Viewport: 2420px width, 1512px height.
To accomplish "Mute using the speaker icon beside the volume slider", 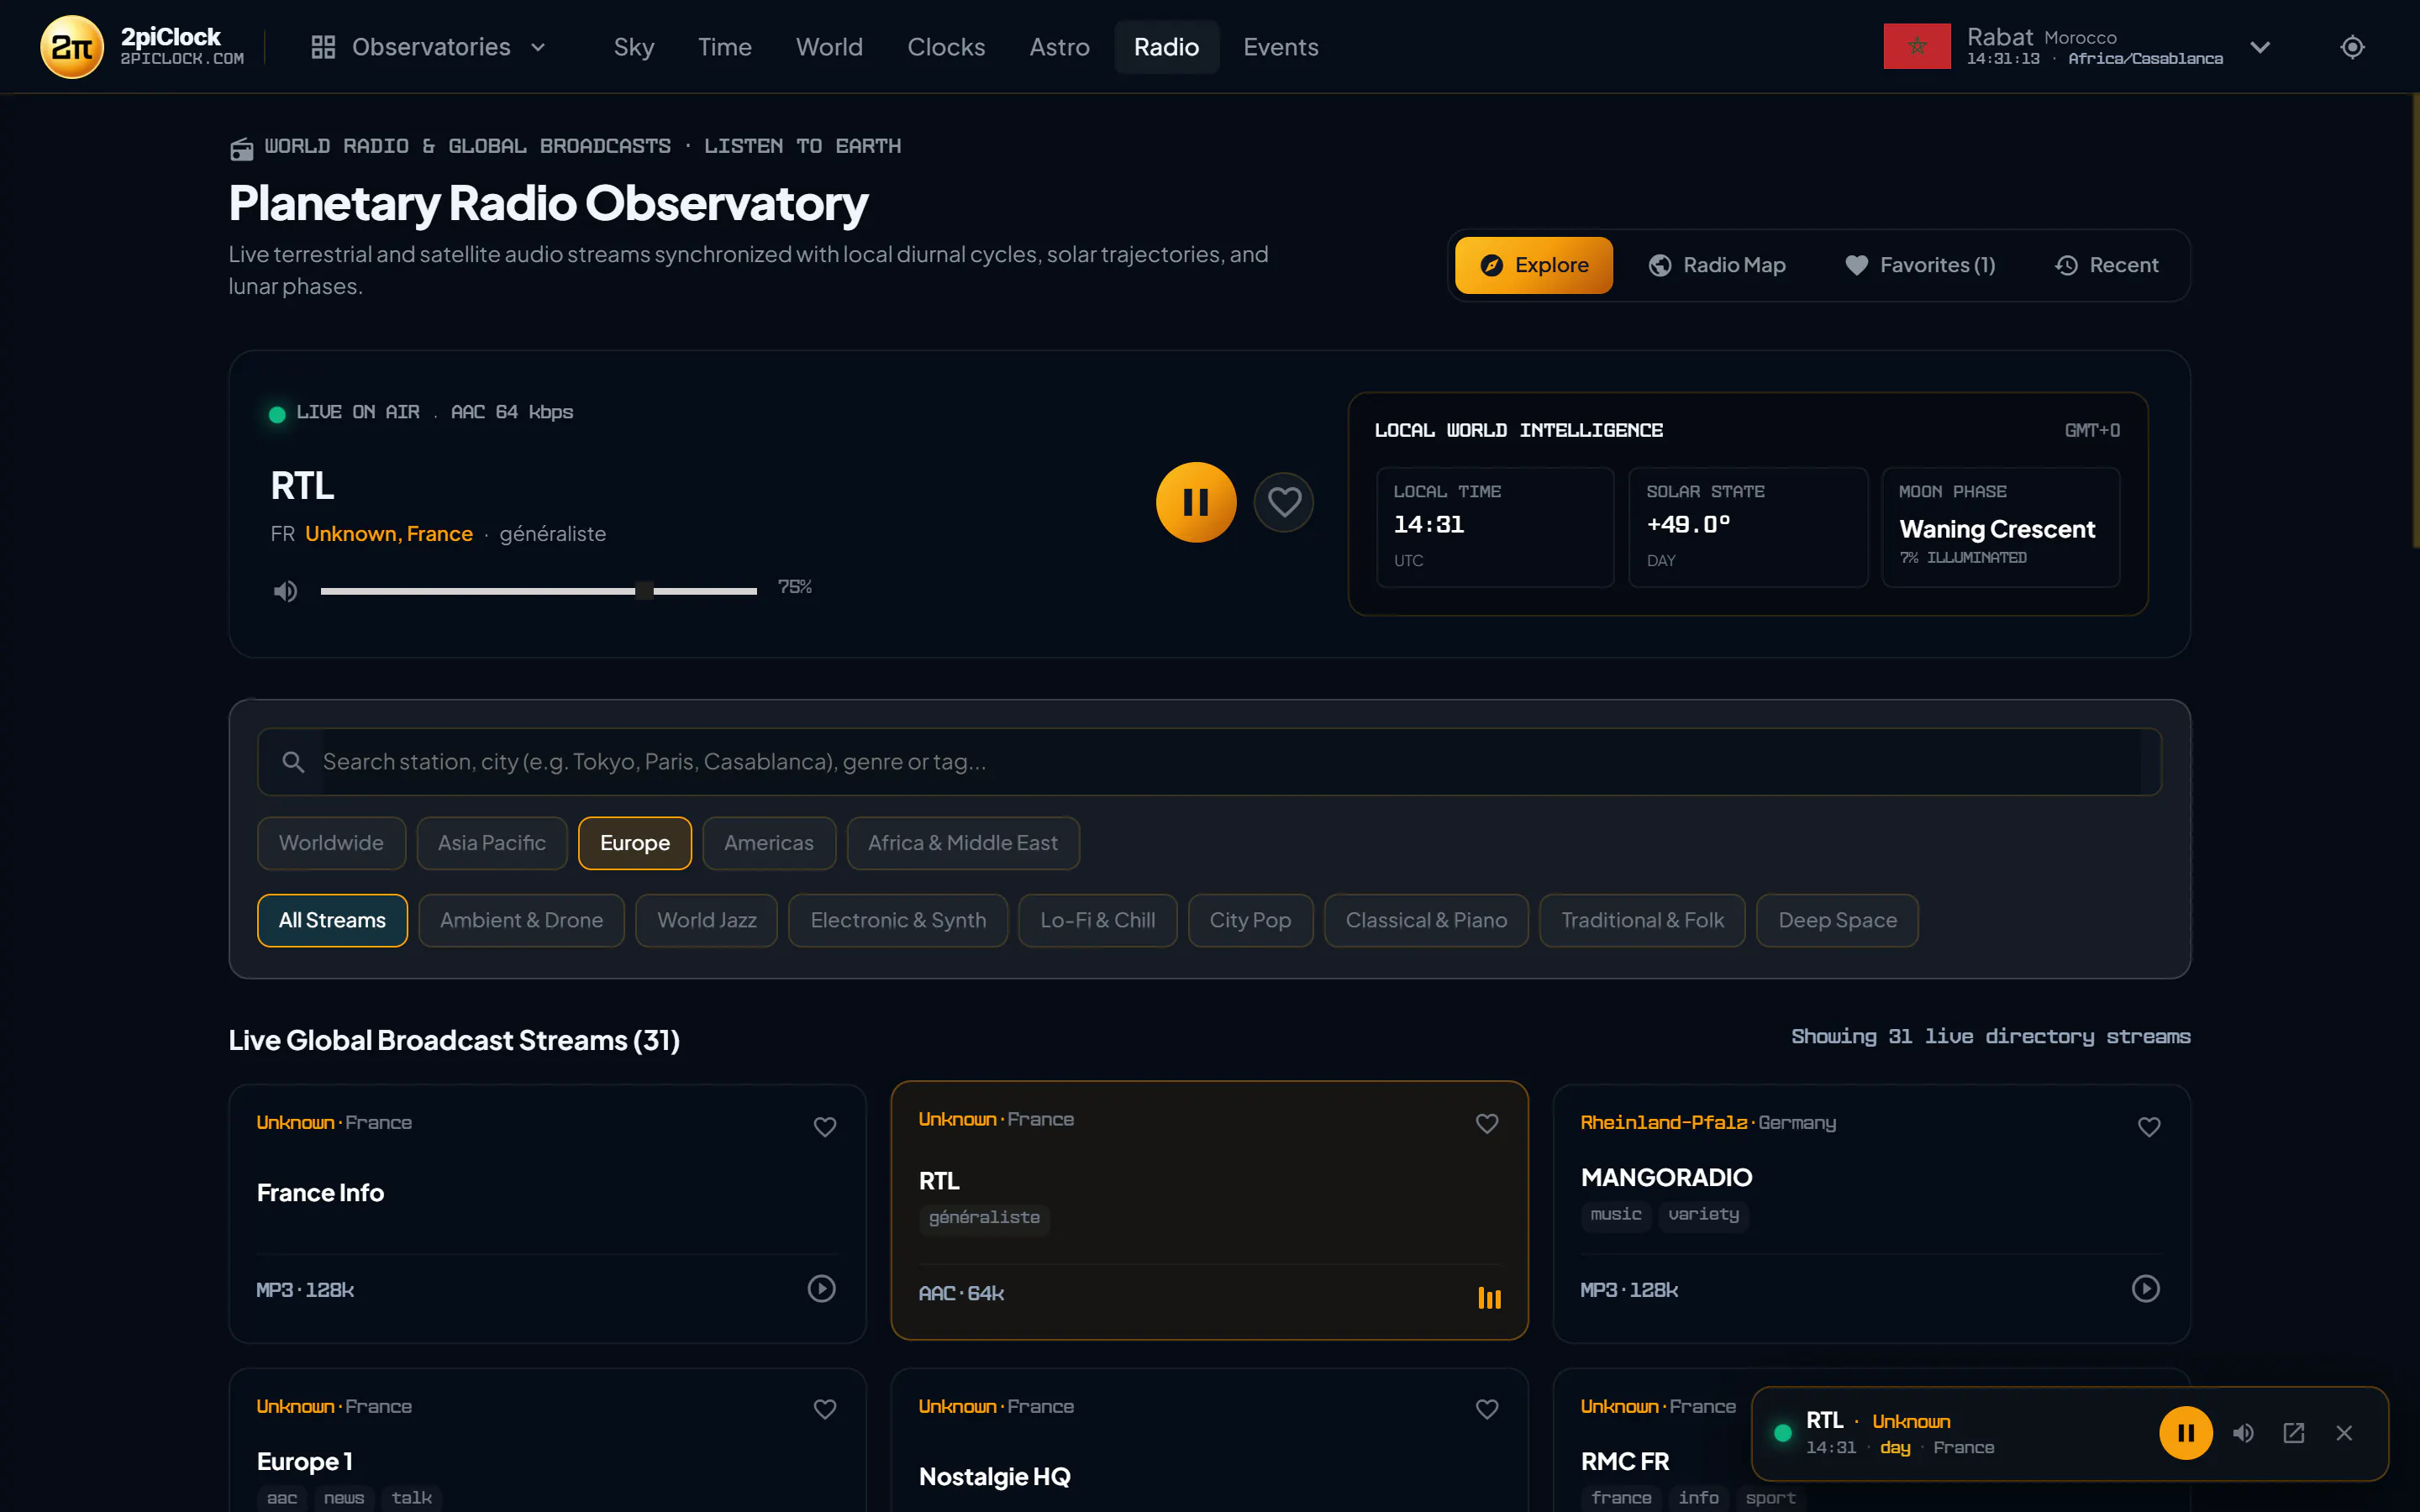I will coord(285,591).
